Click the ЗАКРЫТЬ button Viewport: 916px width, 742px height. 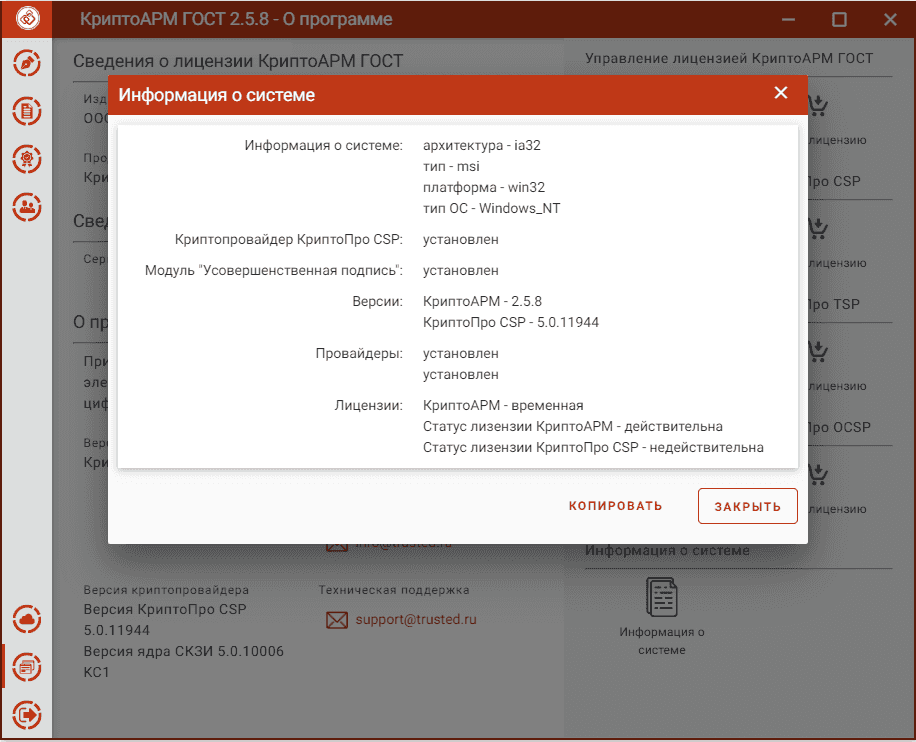coord(748,506)
